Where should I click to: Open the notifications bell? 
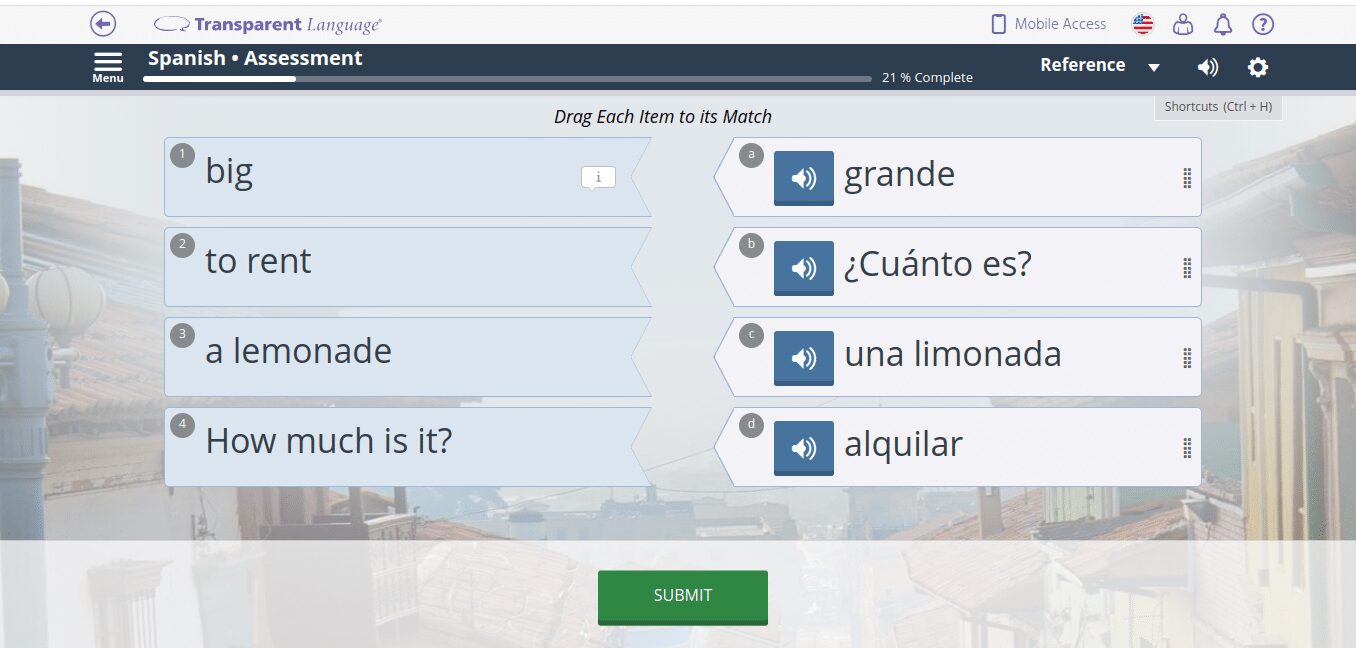[x=1223, y=25]
